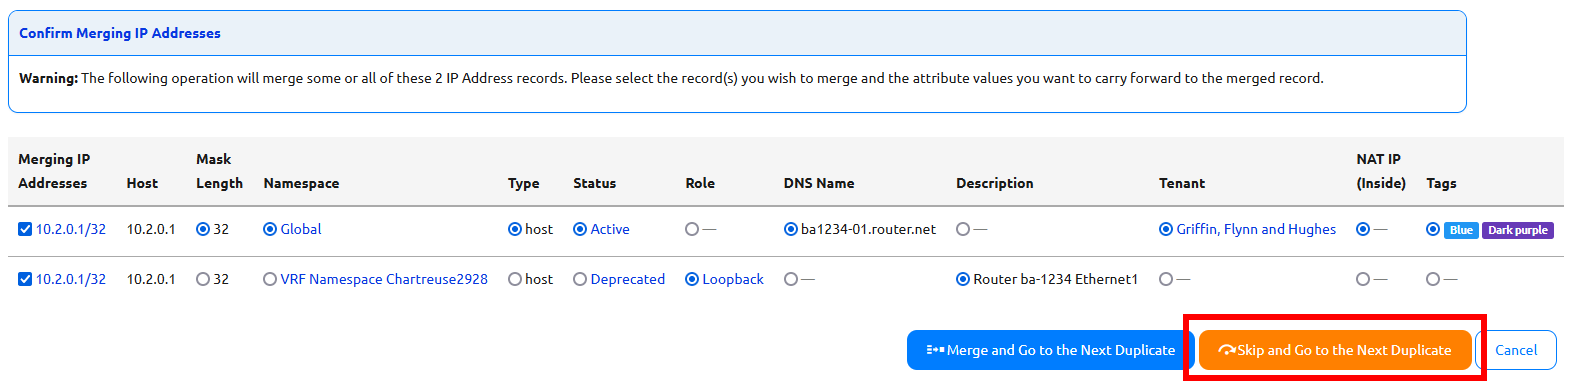The height and width of the screenshot is (381, 1574).
Task: Open first 10.2.0.1/32 link in Global row
Action: (71, 229)
